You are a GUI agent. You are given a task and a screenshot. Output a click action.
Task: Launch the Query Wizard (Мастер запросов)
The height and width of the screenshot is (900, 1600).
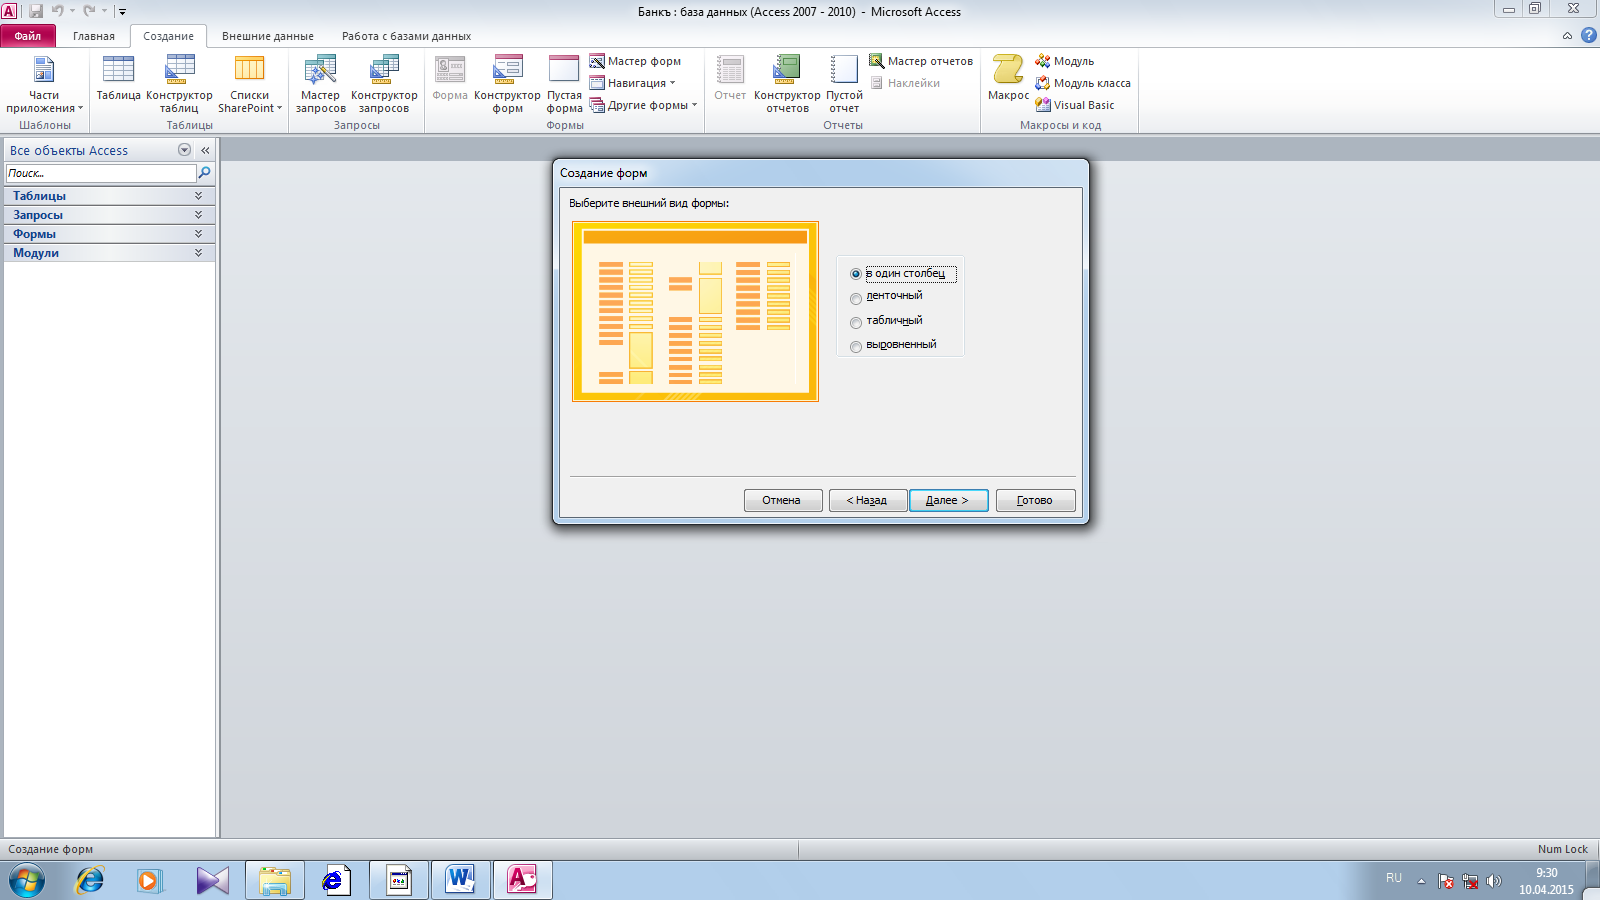pyautogui.click(x=320, y=85)
